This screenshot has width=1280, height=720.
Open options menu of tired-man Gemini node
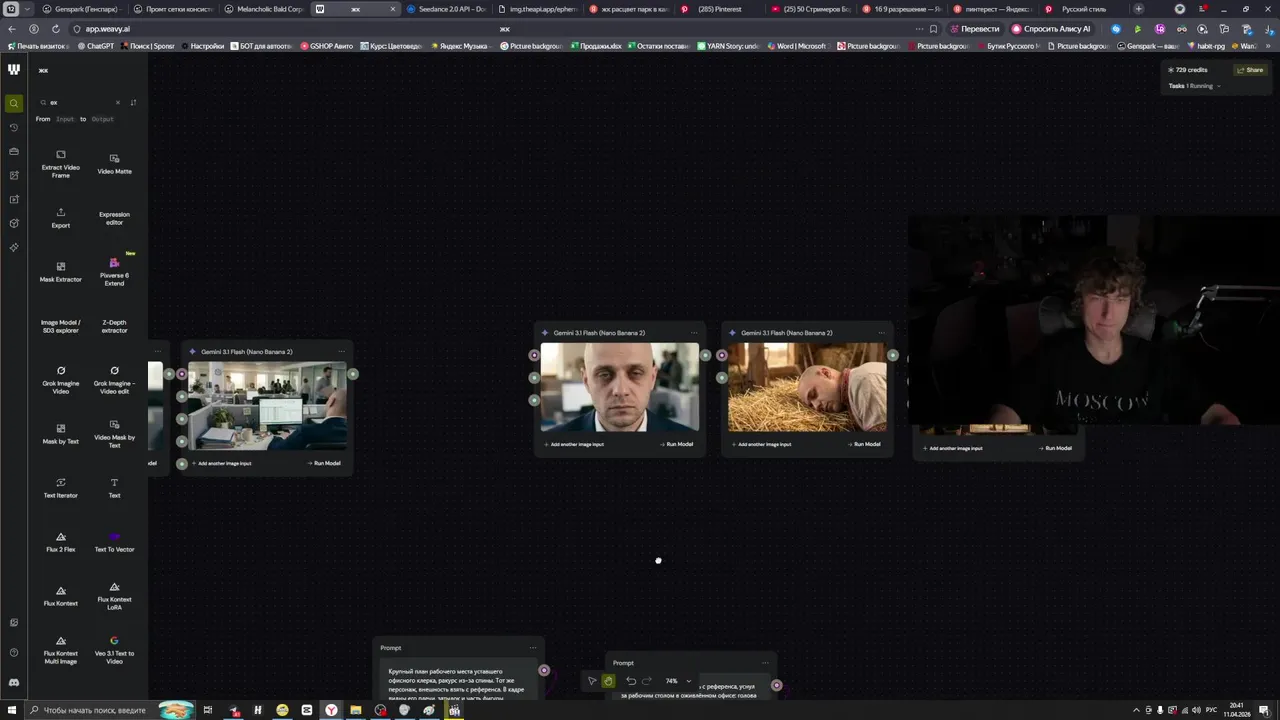tap(694, 332)
